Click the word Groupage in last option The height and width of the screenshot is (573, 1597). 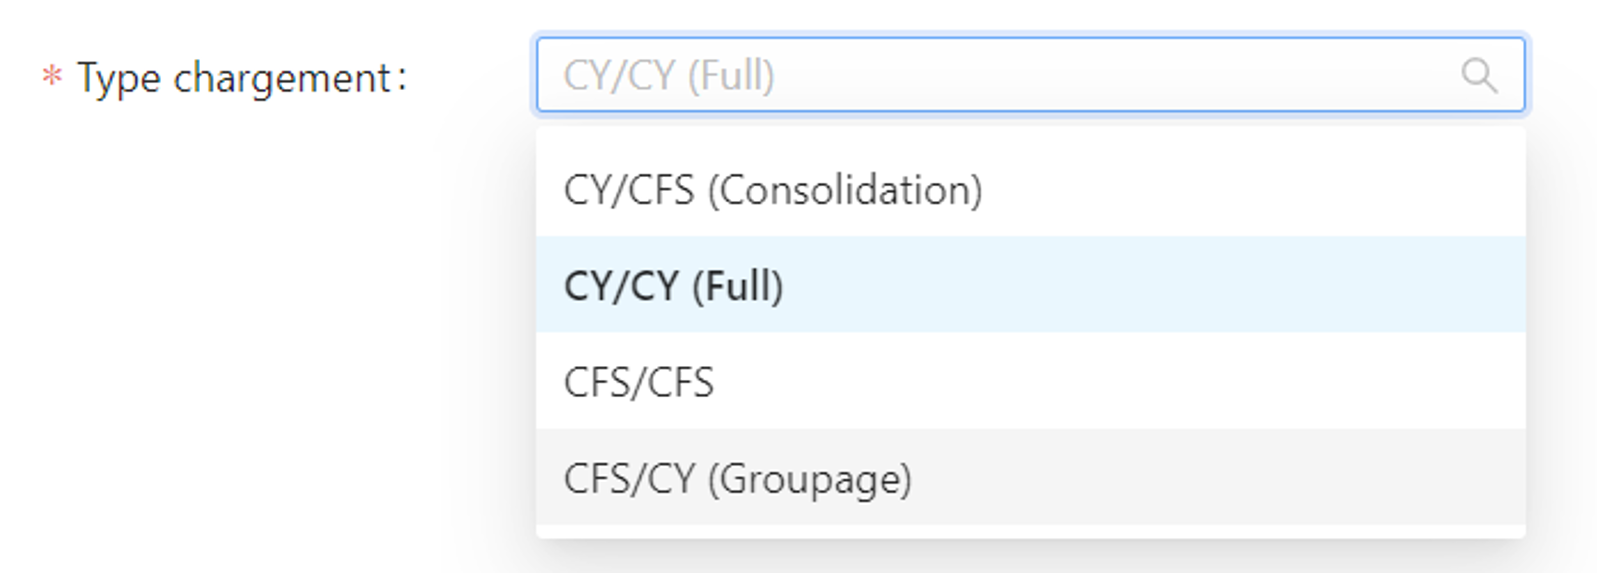814,480
